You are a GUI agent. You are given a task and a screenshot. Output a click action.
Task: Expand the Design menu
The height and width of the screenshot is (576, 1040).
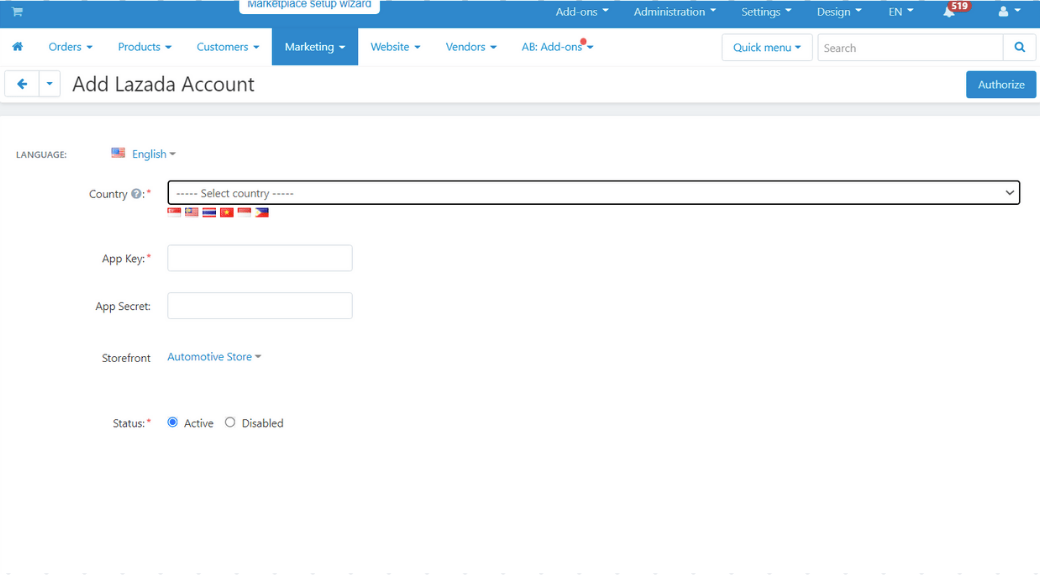[839, 11]
